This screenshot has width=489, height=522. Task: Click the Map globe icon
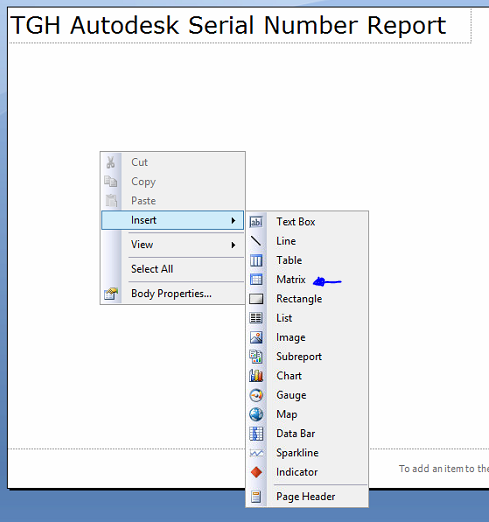coord(256,414)
